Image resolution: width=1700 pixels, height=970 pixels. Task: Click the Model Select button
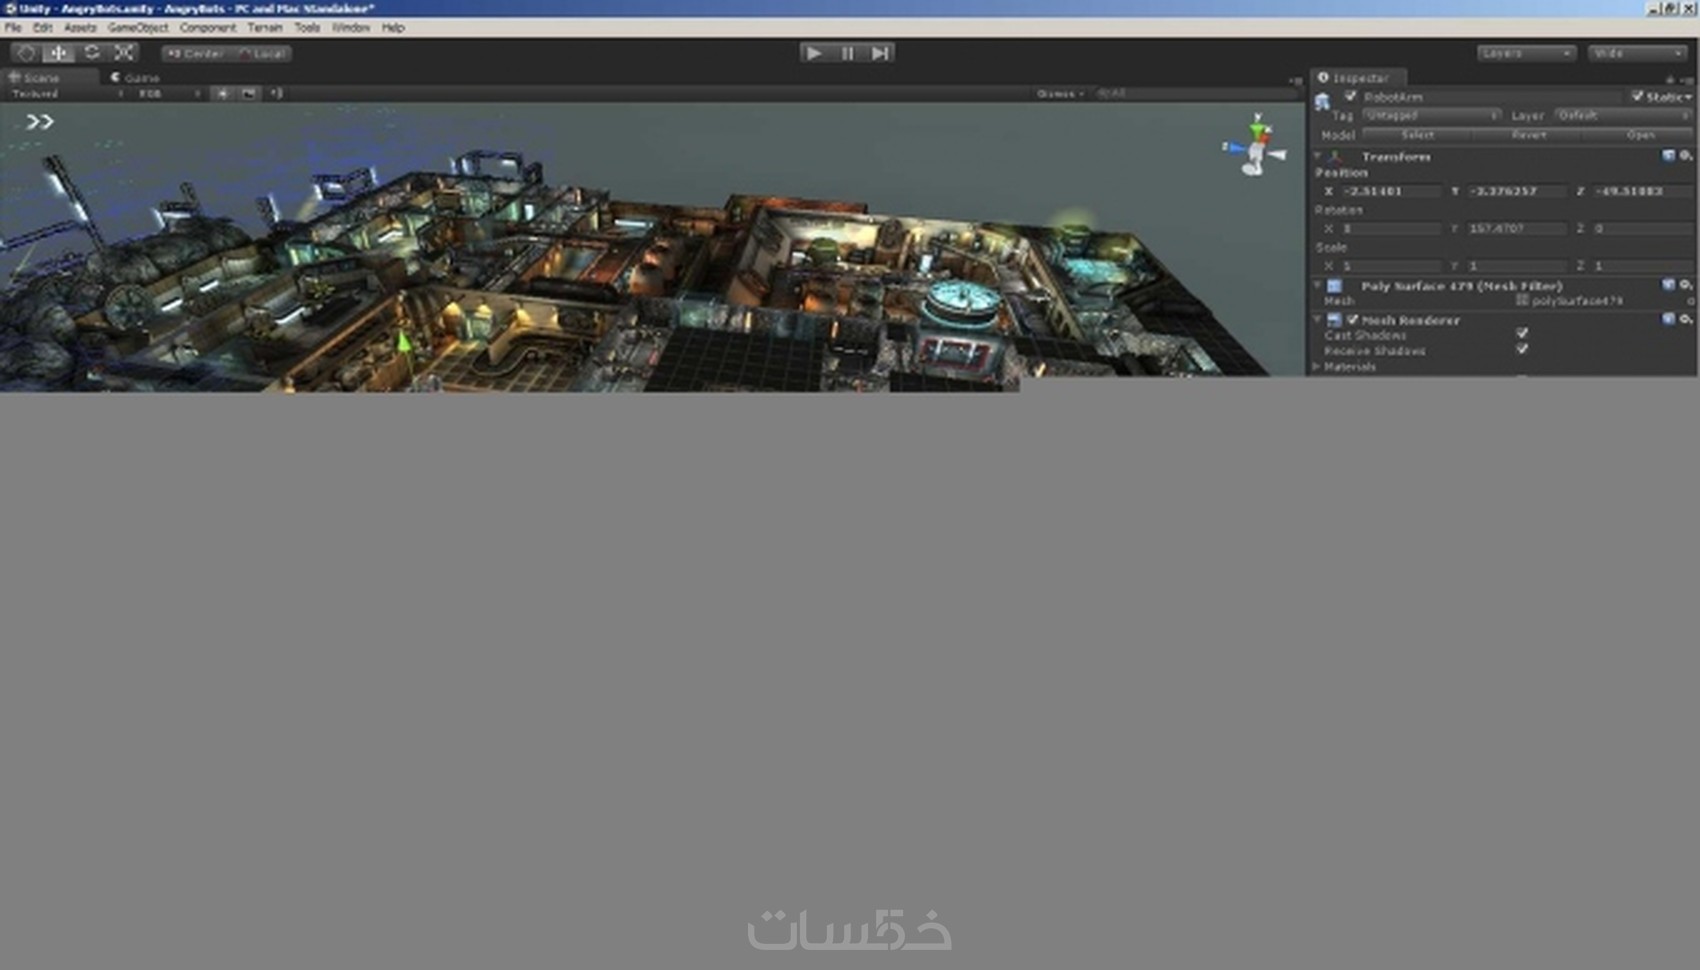click(x=1417, y=134)
